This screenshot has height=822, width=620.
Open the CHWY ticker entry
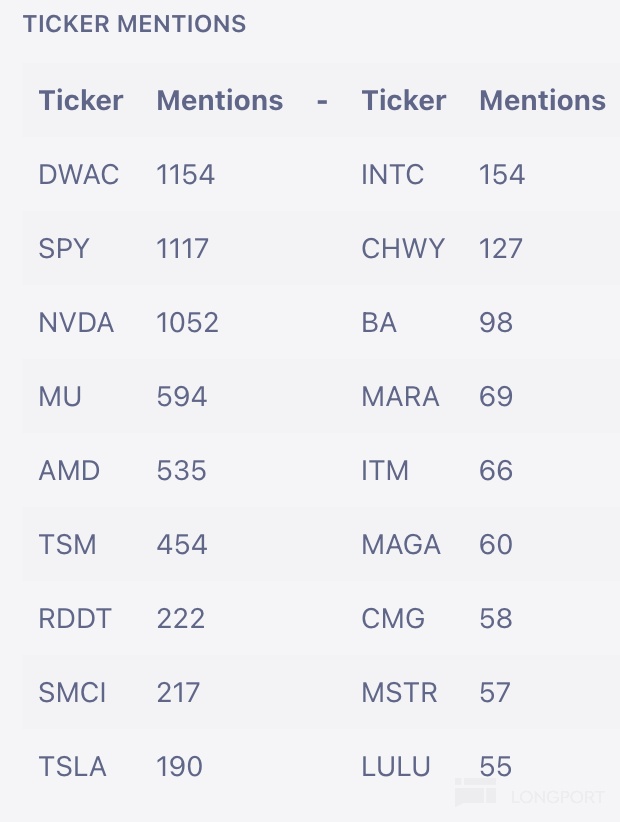[403, 249]
